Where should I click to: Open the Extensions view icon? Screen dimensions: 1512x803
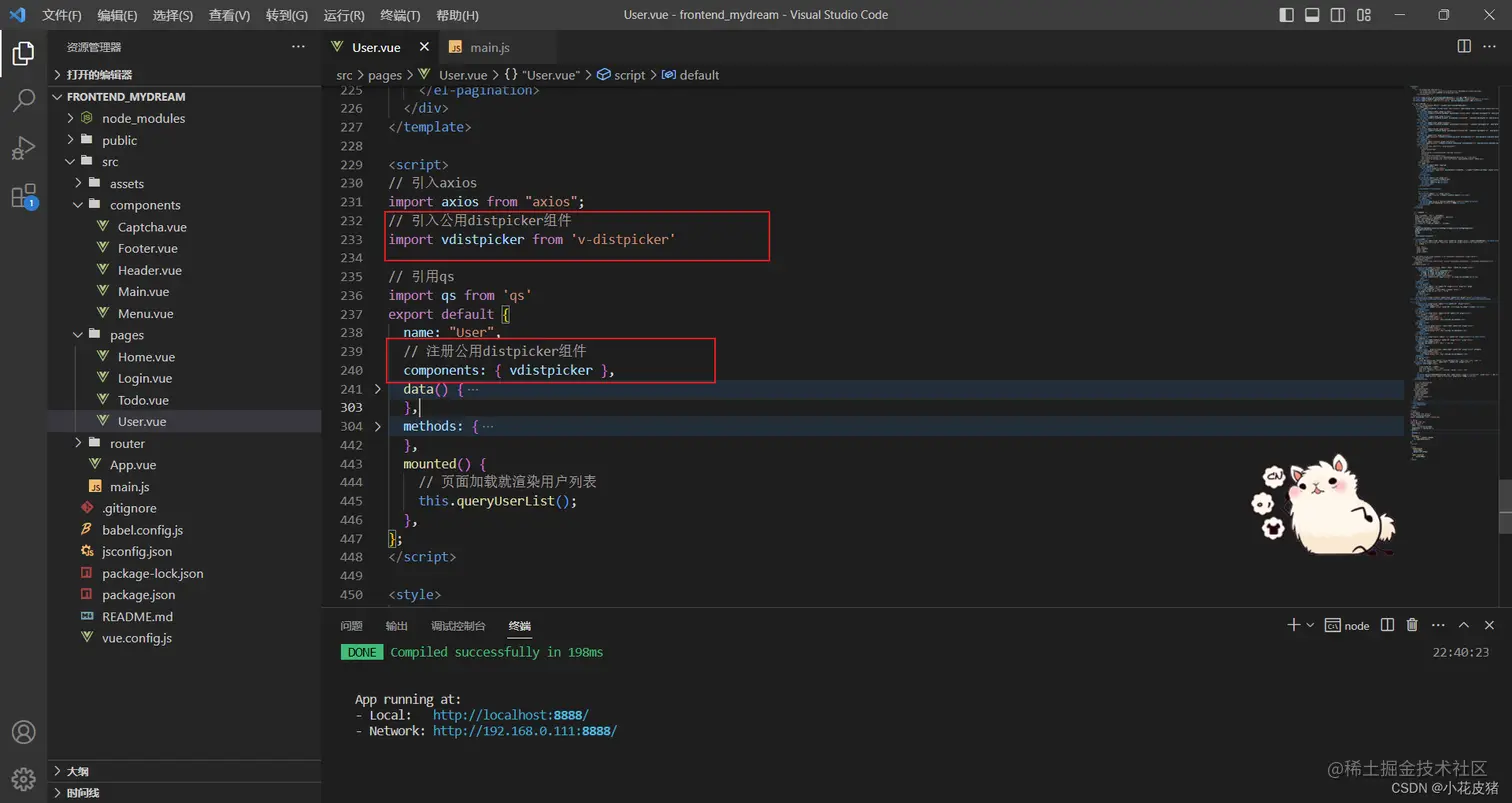(23, 196)
